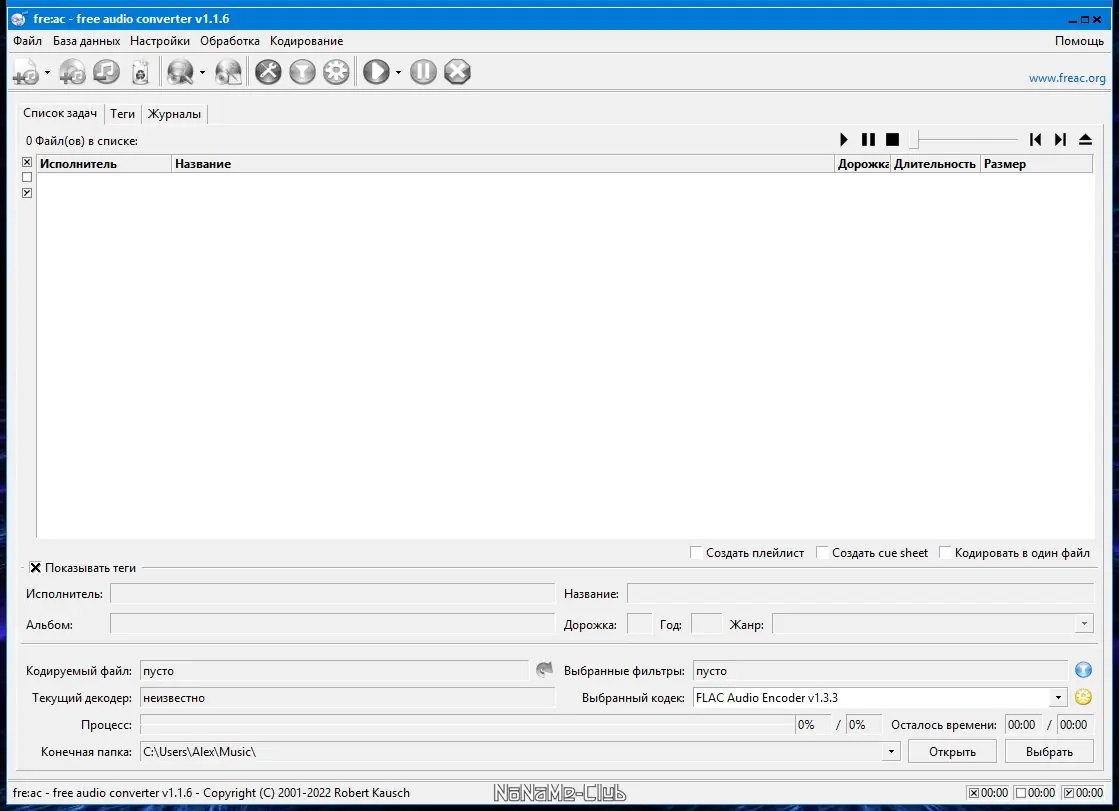Enable Кодировать в один файл checkbox
The image size is (1119, 811).
pos(945,552)
